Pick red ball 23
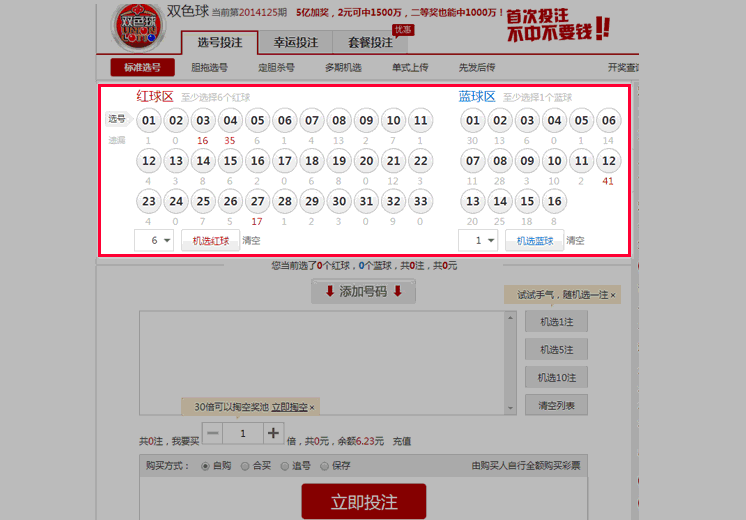 pos(149,201)
